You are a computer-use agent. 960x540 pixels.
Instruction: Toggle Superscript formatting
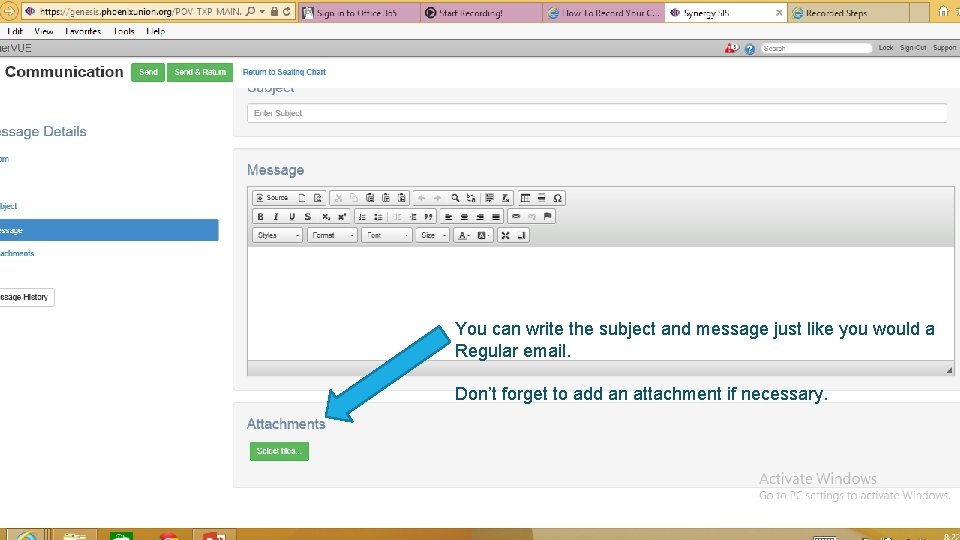[342, 217]
